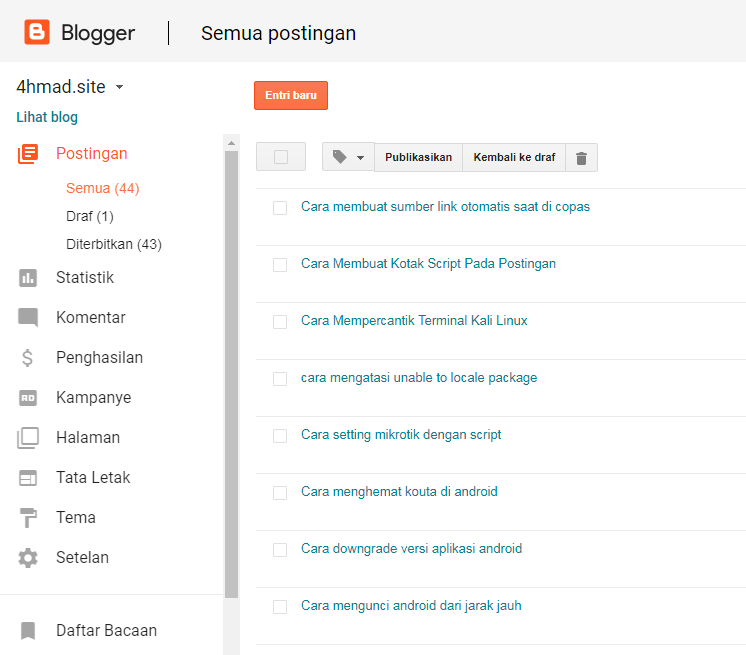Screen dimensions: 746x655
Task: Click the Tema paint roller icon
Action: [x=28, y=518]
